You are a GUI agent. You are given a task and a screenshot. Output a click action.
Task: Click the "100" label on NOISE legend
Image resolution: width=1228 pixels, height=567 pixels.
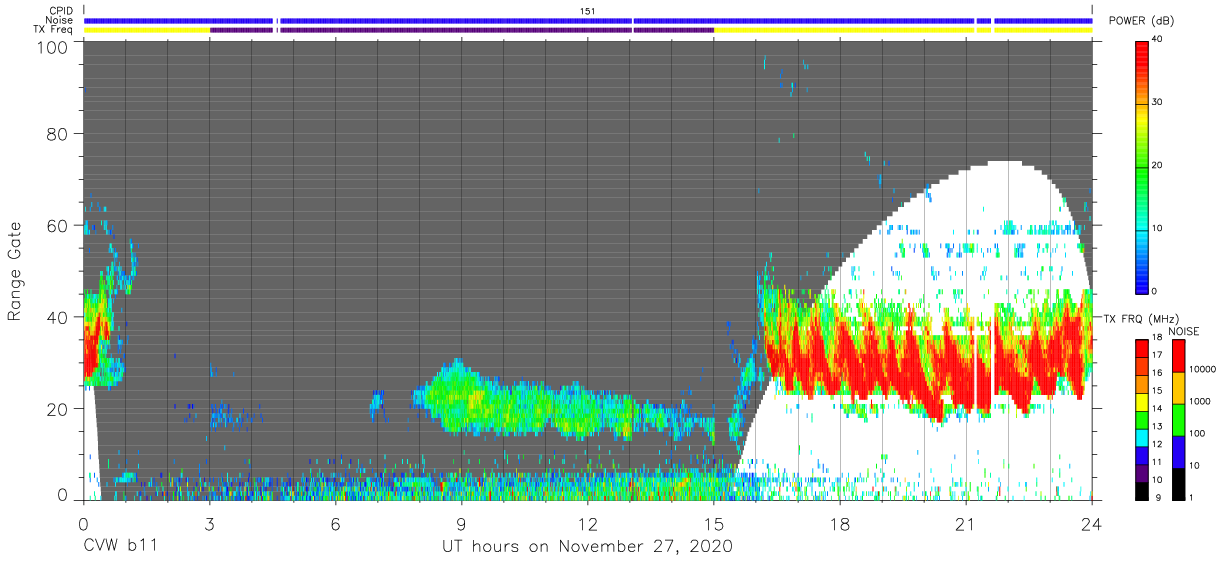(x=1195, y=433)
